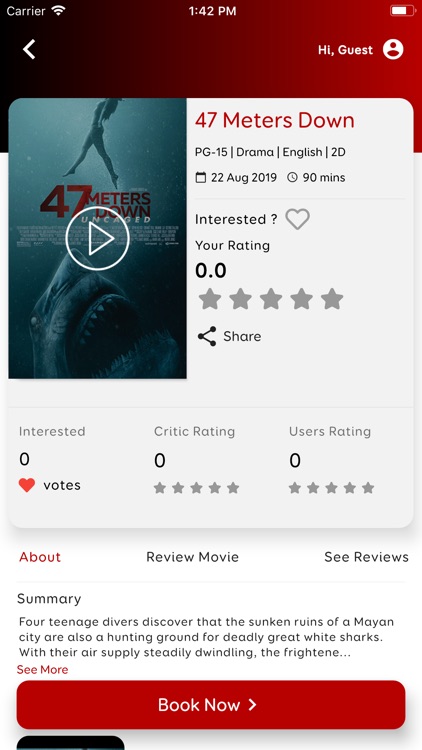Click the red votes heart icon
Image resolution: width=422 pixels, height=750 pixels.
pos(27,485)
